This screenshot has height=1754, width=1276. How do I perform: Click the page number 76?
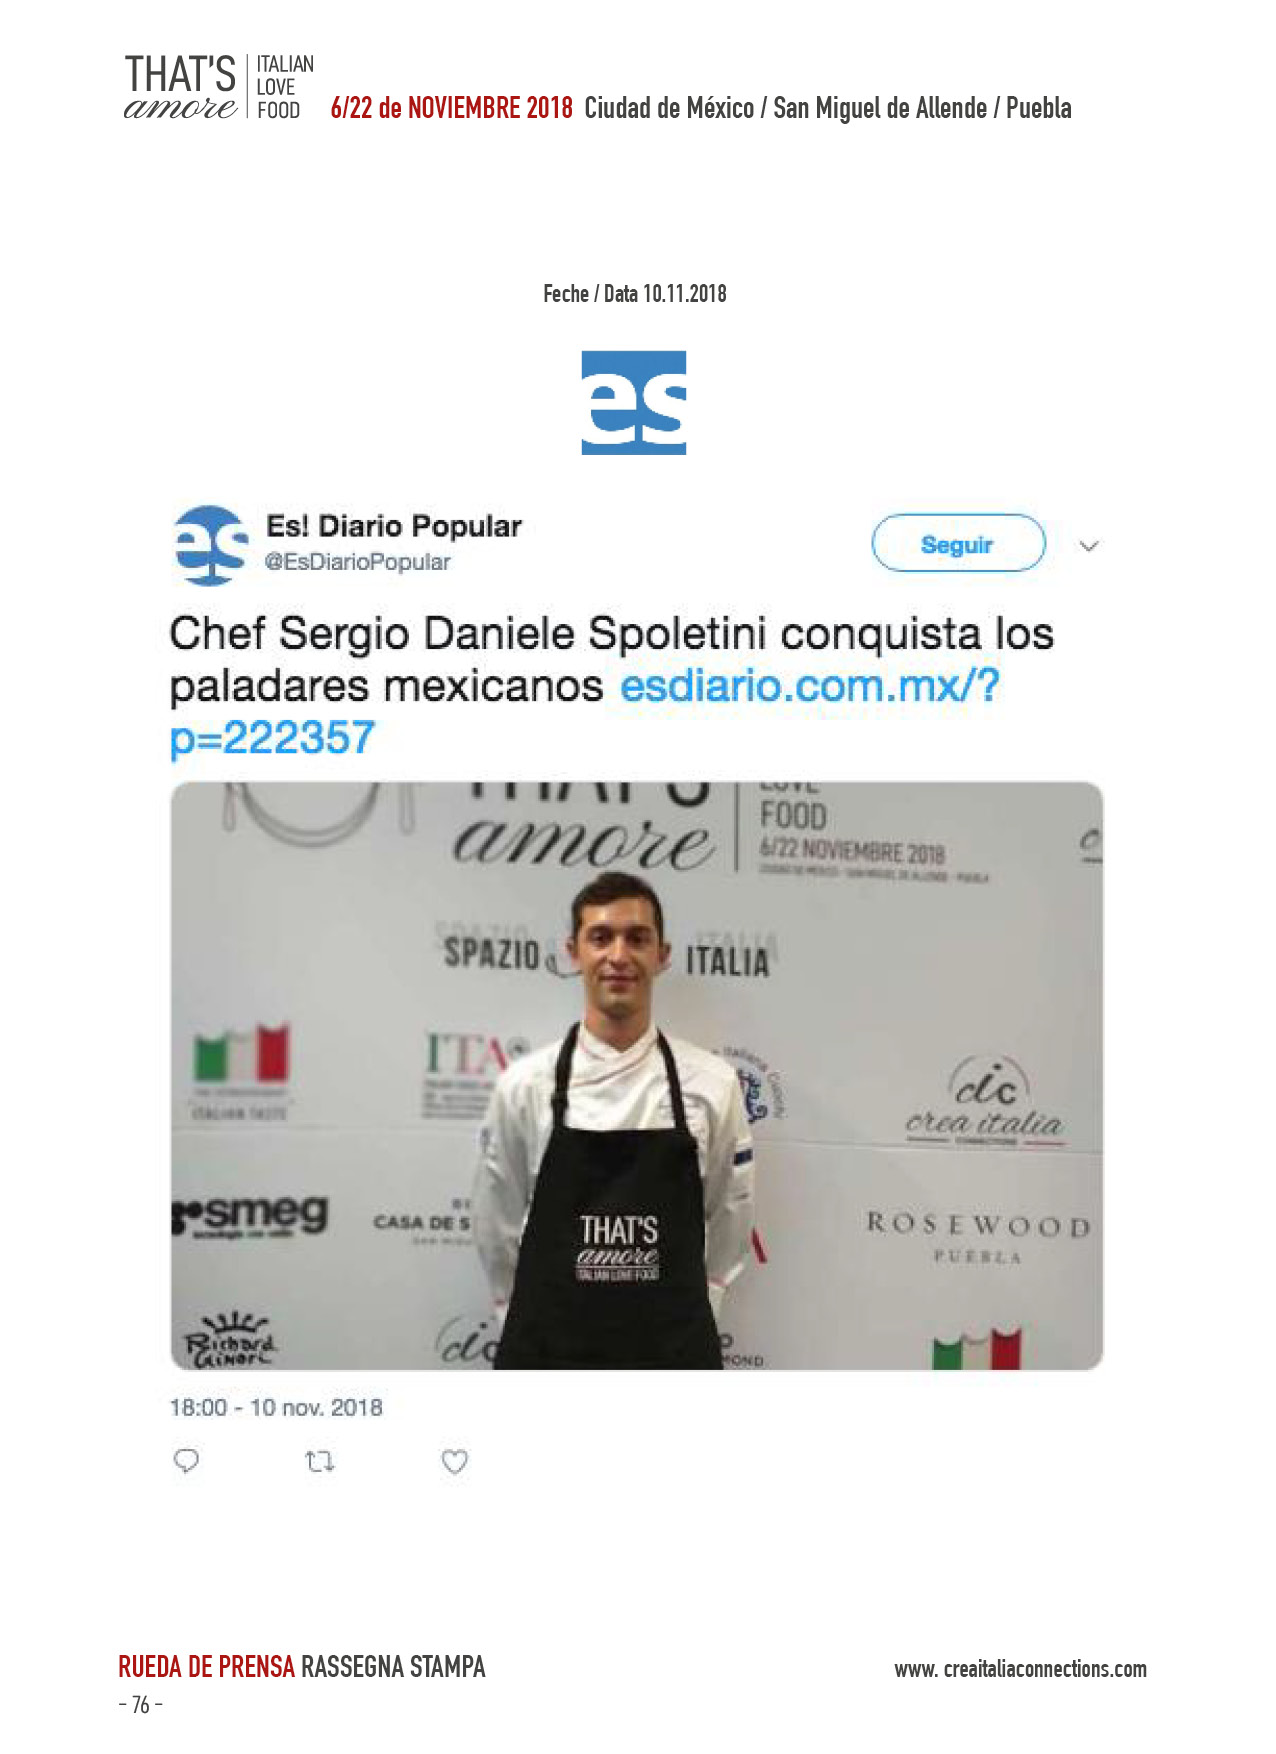(140, 1705)
